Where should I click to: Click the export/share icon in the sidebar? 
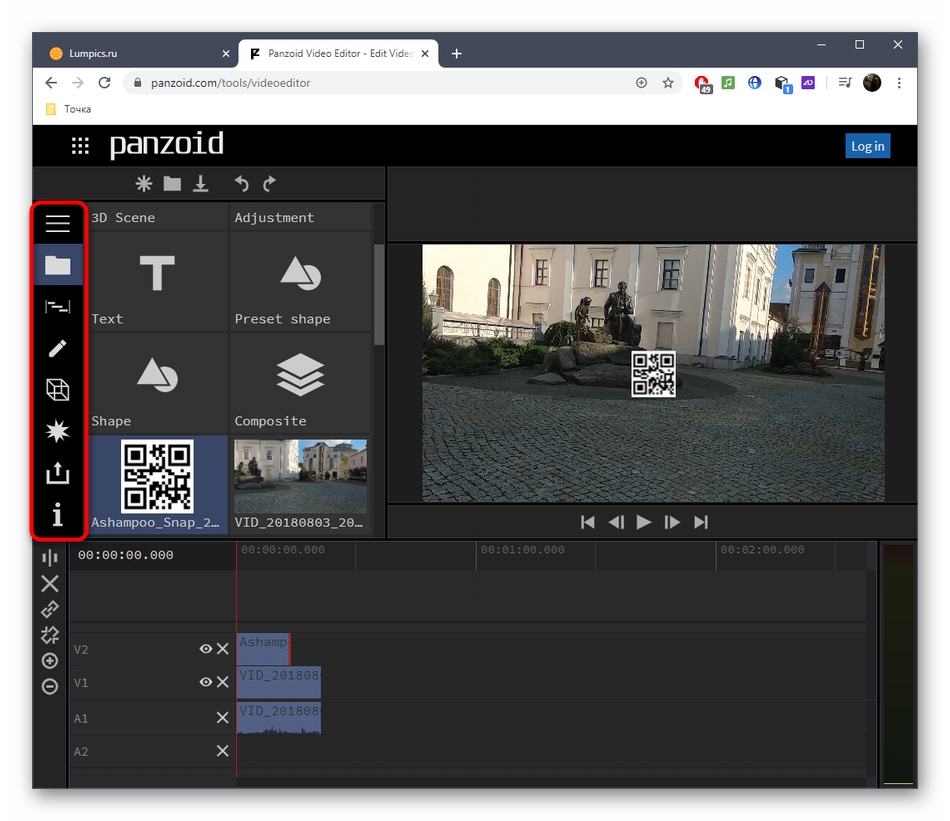(x=58, y=473)
